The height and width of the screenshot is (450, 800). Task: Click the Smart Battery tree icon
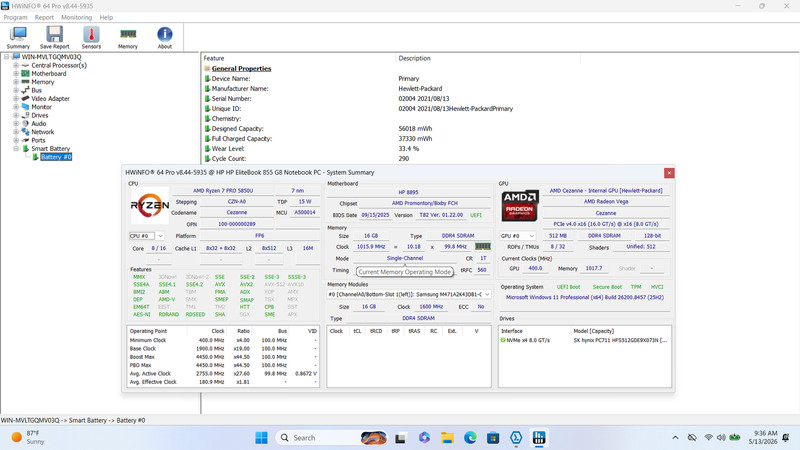pyautogui.click(x=25, y=148)
